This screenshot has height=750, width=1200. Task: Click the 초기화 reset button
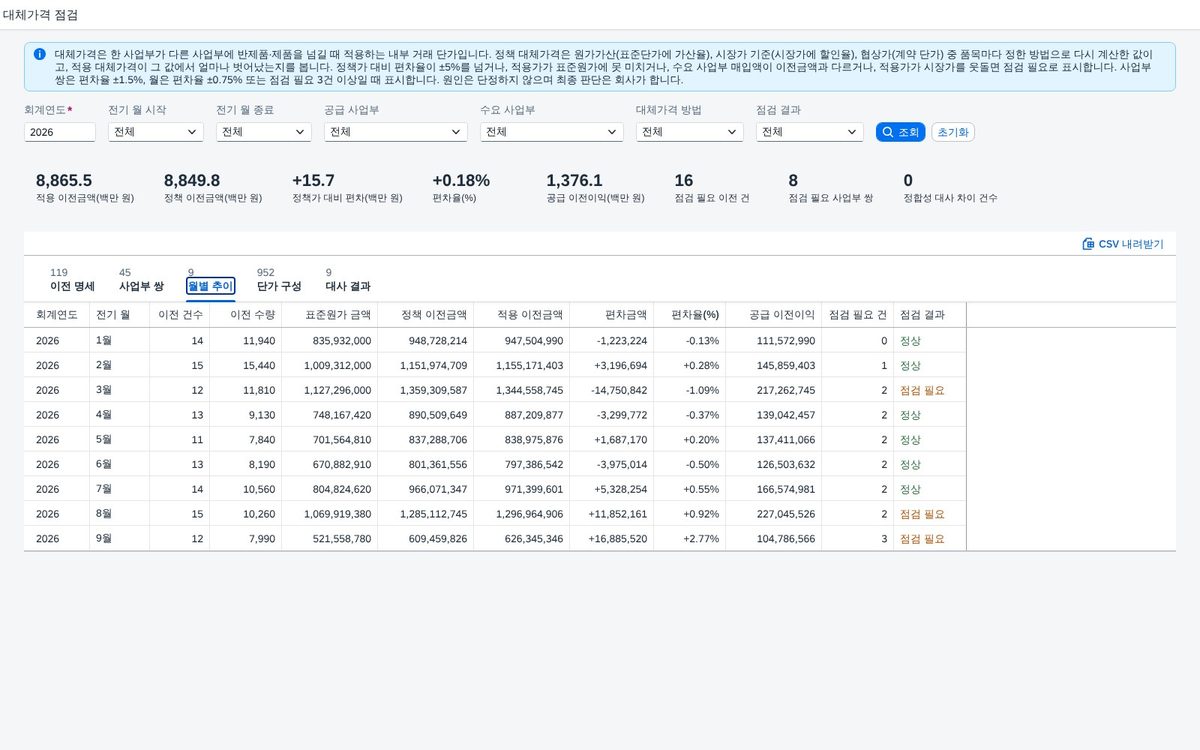[x=953, y=132]
